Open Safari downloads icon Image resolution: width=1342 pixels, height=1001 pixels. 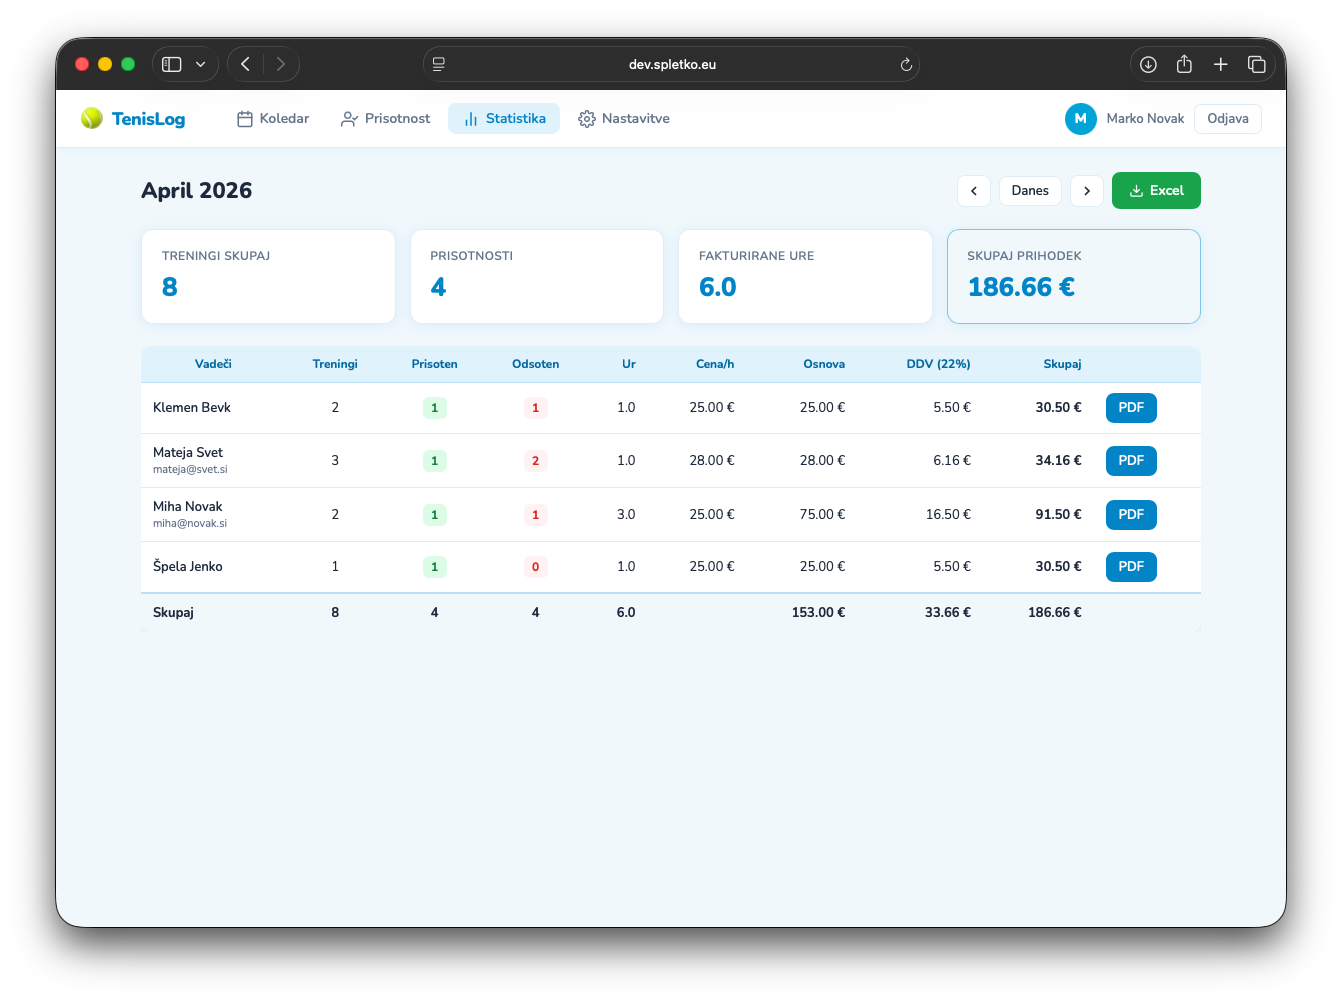click(1148, 65)
